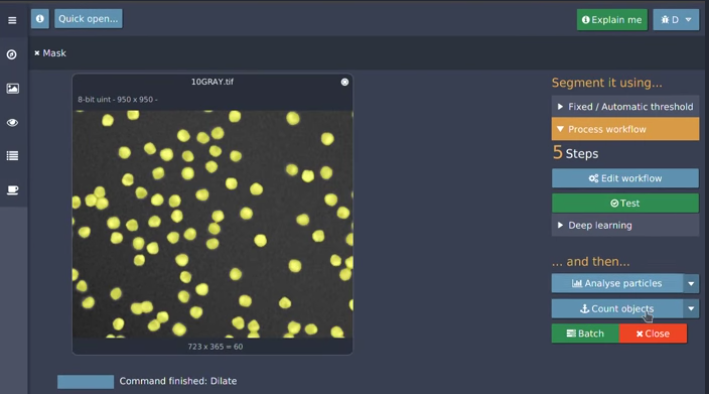Close the 10GRAY.tif image panel
709x394 pixels.
tap(345, 82)
